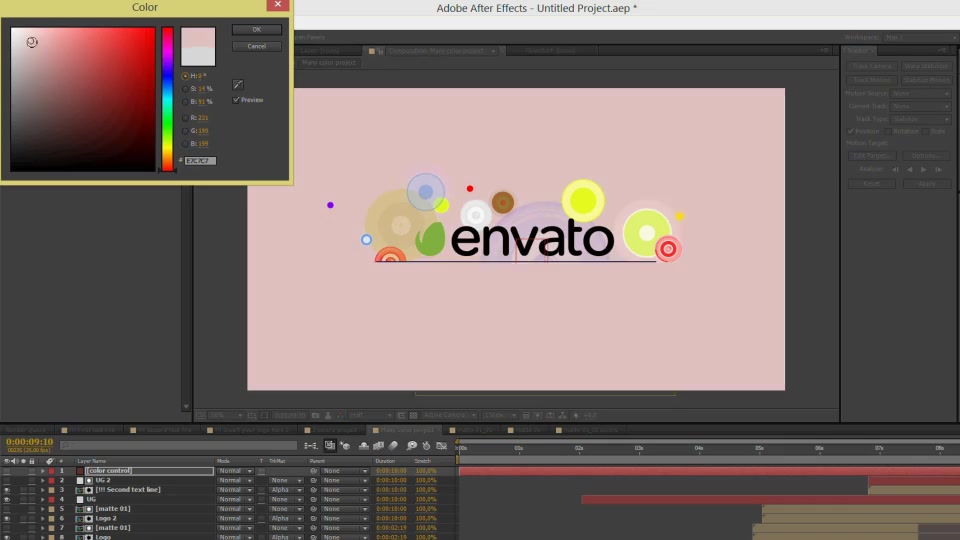
Task: Click the audio column header icon
Action: (x=15, y=461)
